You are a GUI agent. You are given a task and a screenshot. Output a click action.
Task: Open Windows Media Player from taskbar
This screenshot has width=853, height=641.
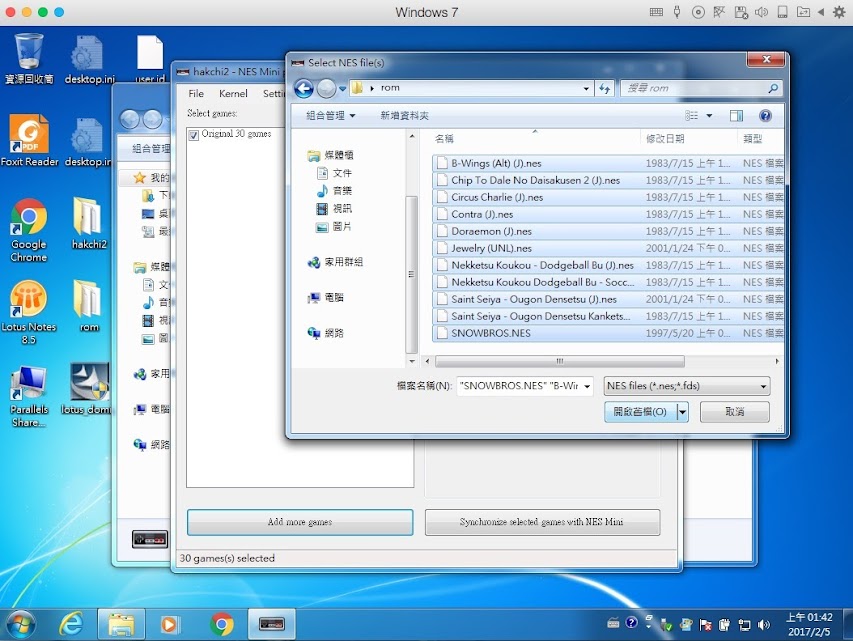point(170,624)
